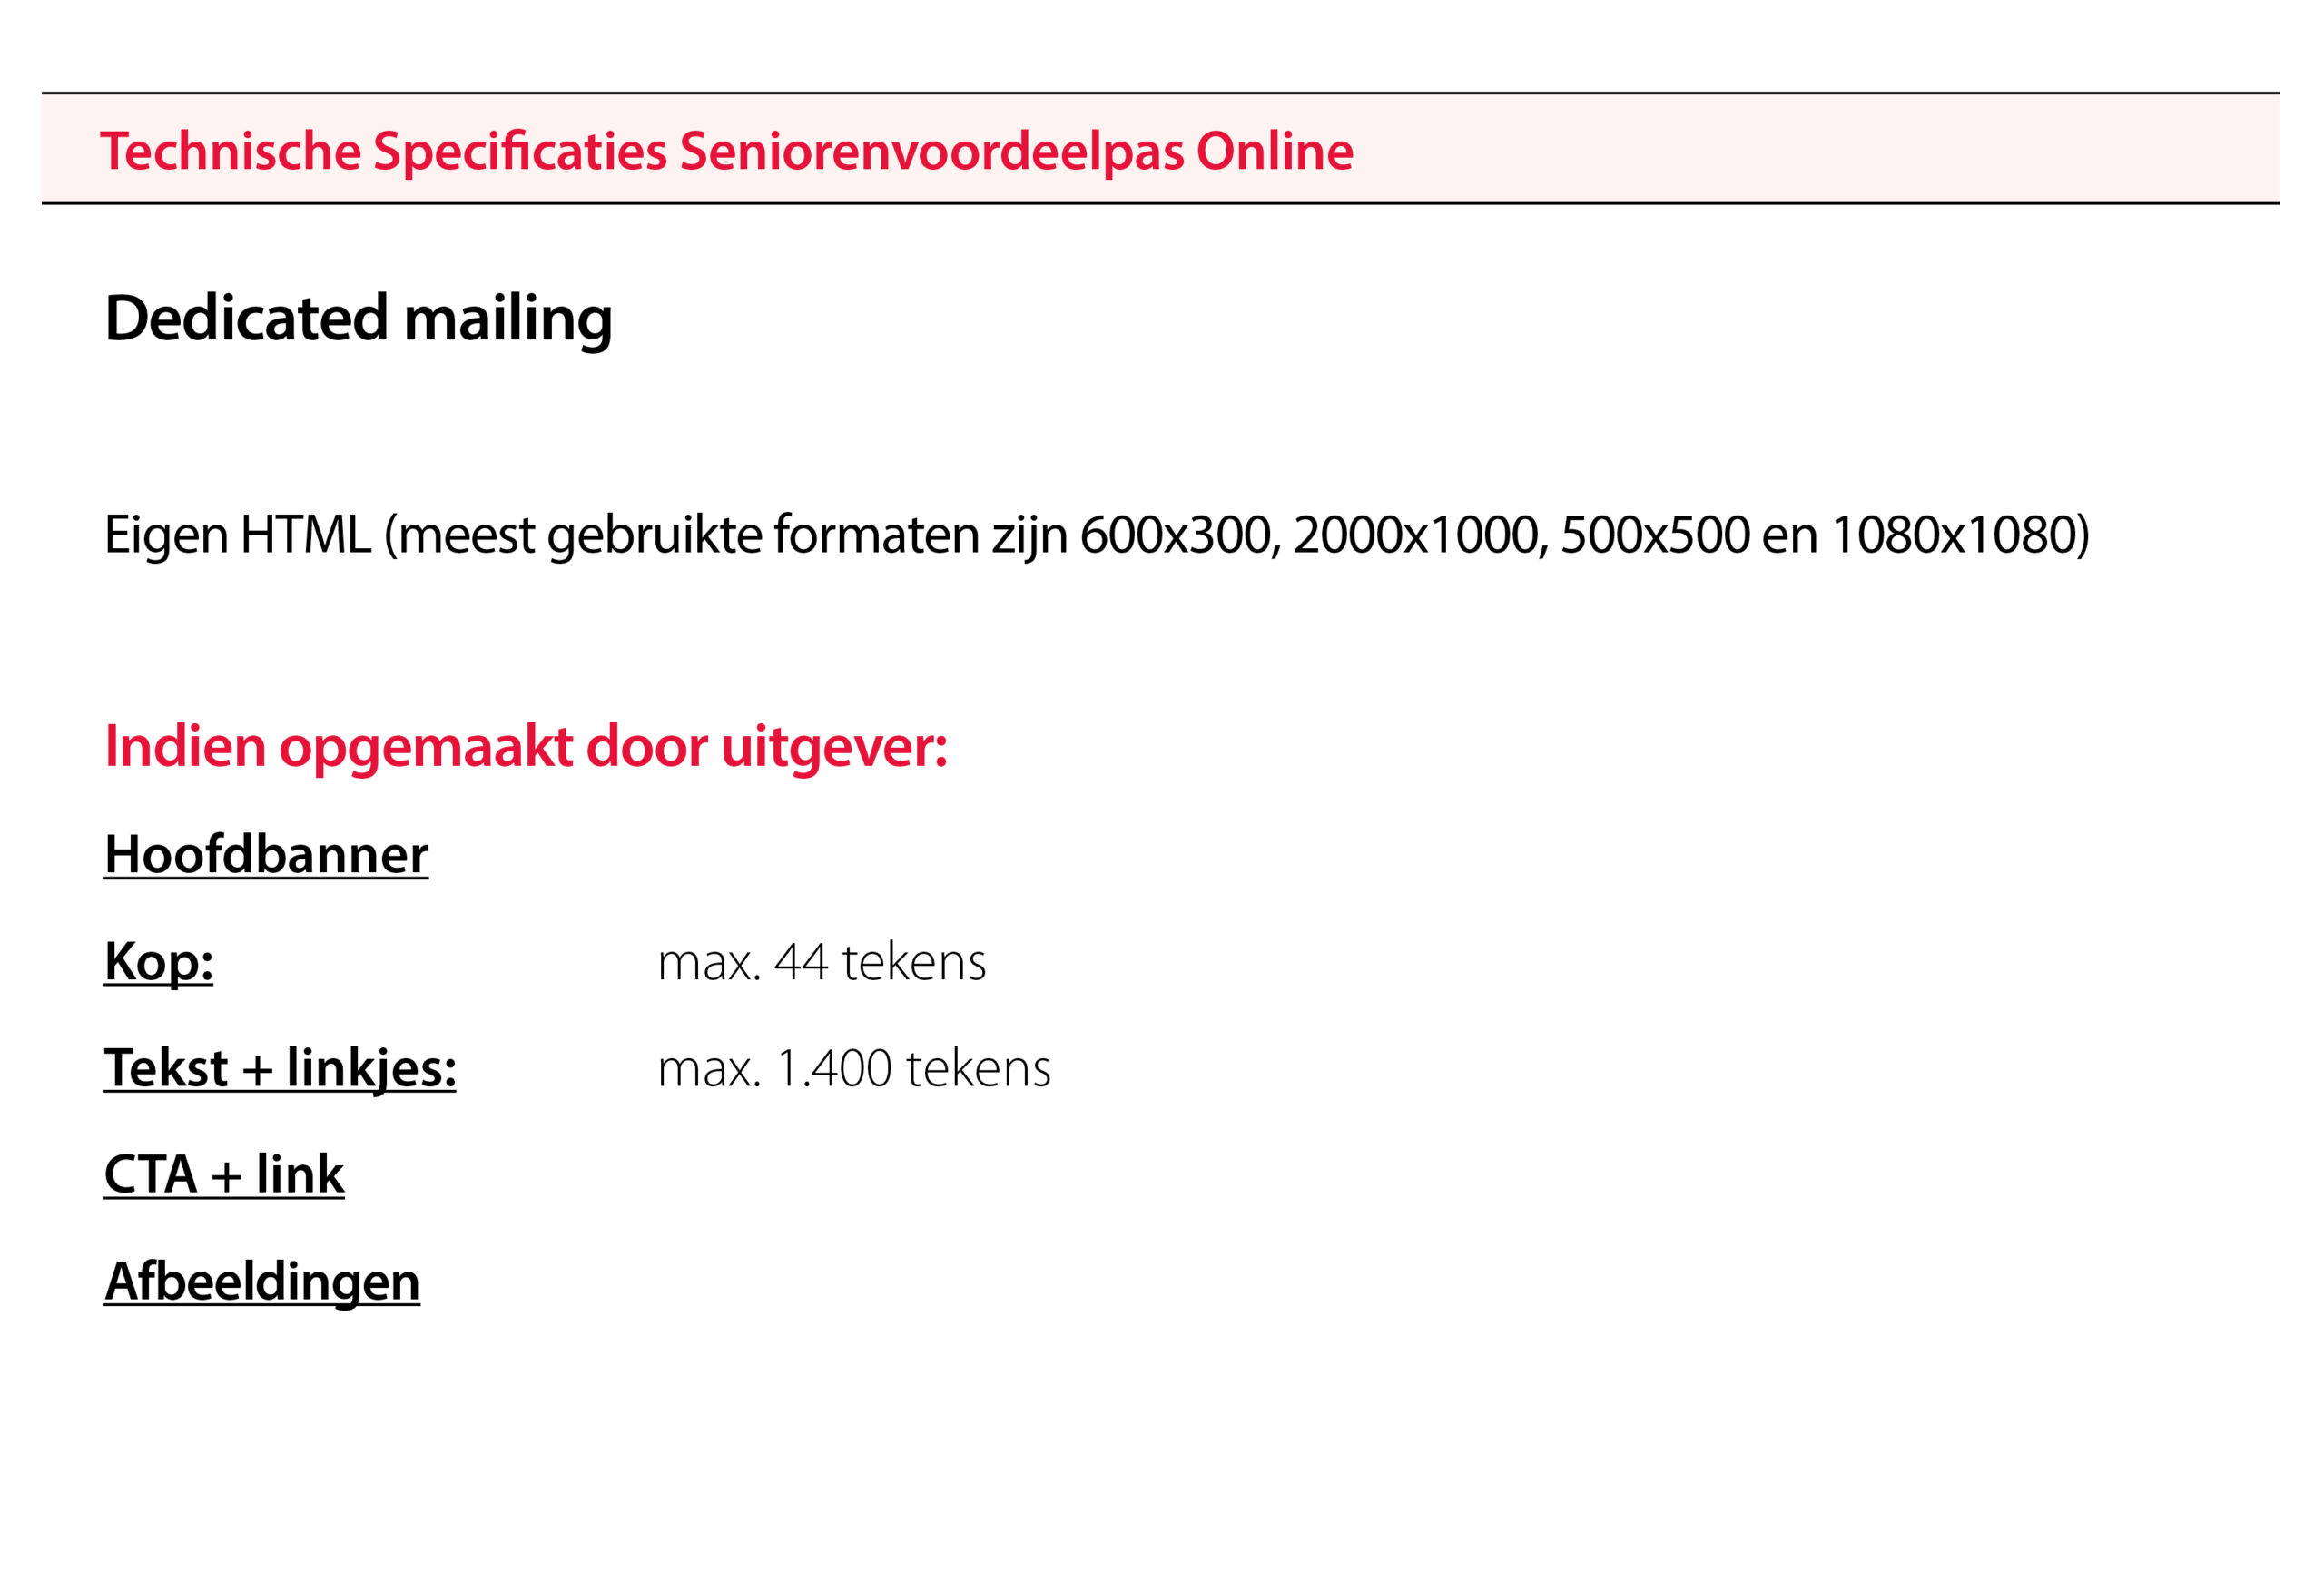The height and width of the screenshot is (1591, 2324).
Task: Click the "1080x1080" format text
Action: [1953, 535]
